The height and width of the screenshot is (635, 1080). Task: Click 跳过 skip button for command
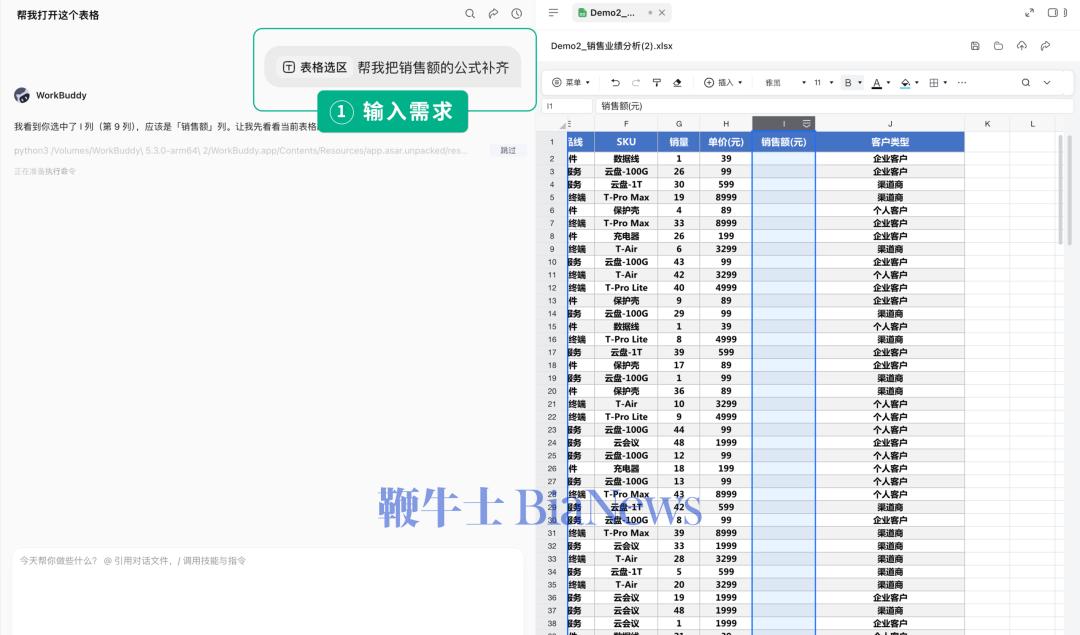[x=508, y=150]
